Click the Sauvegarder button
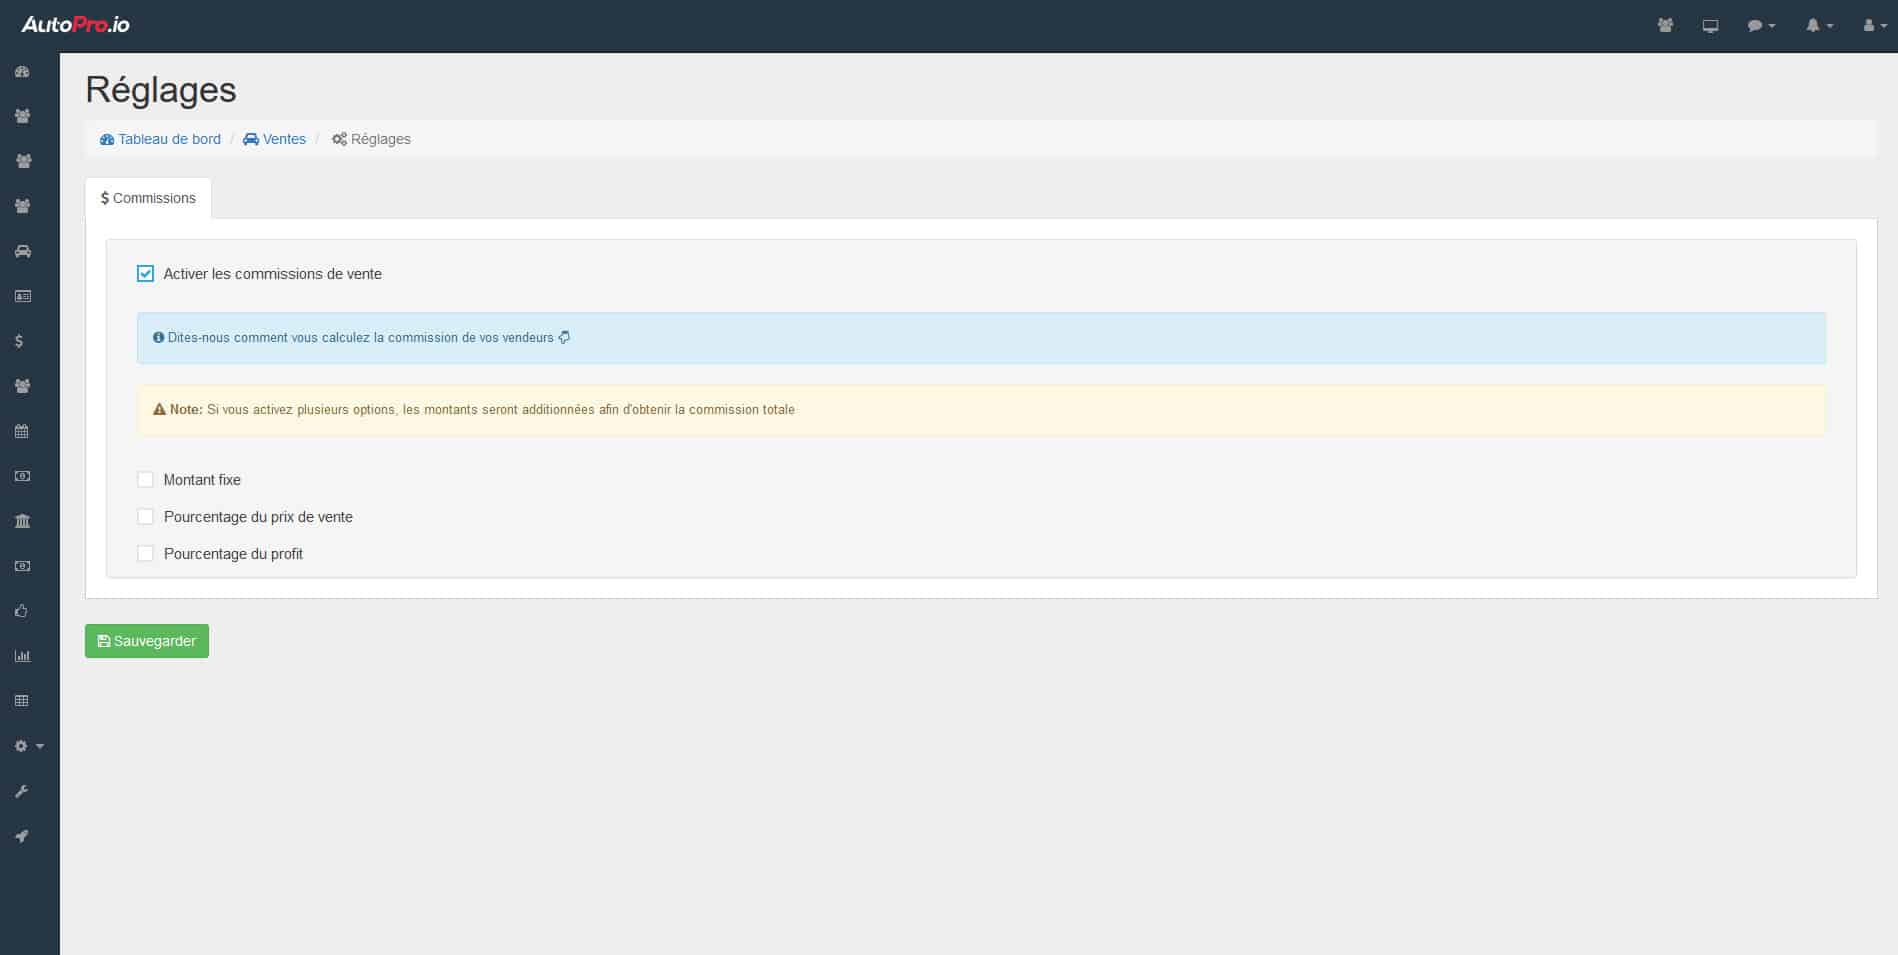1898x955 pixels. (x=147, y=641)
